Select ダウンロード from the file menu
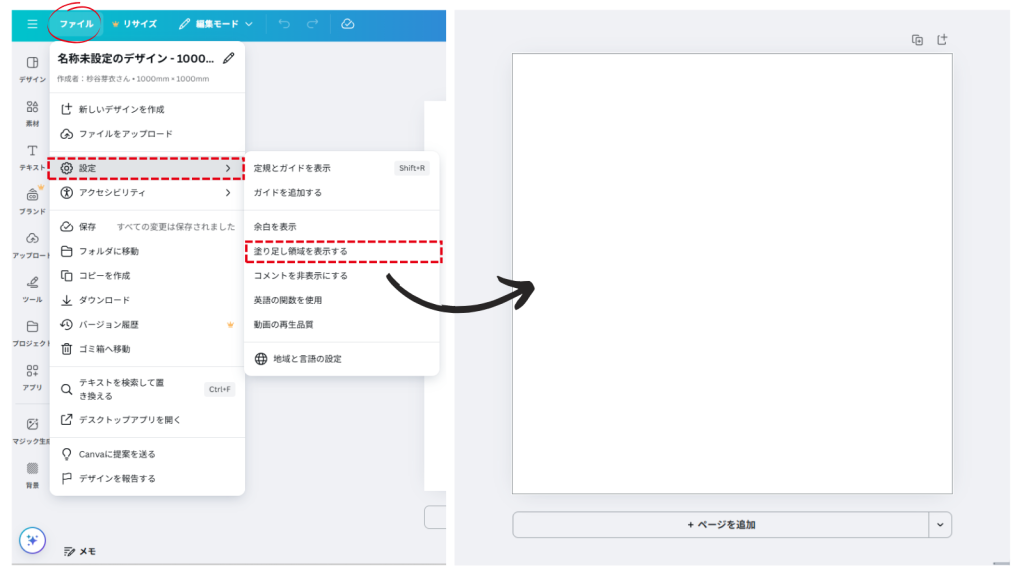The width and height of the screenshot is (1024, 576). click(x=104, y=300)
